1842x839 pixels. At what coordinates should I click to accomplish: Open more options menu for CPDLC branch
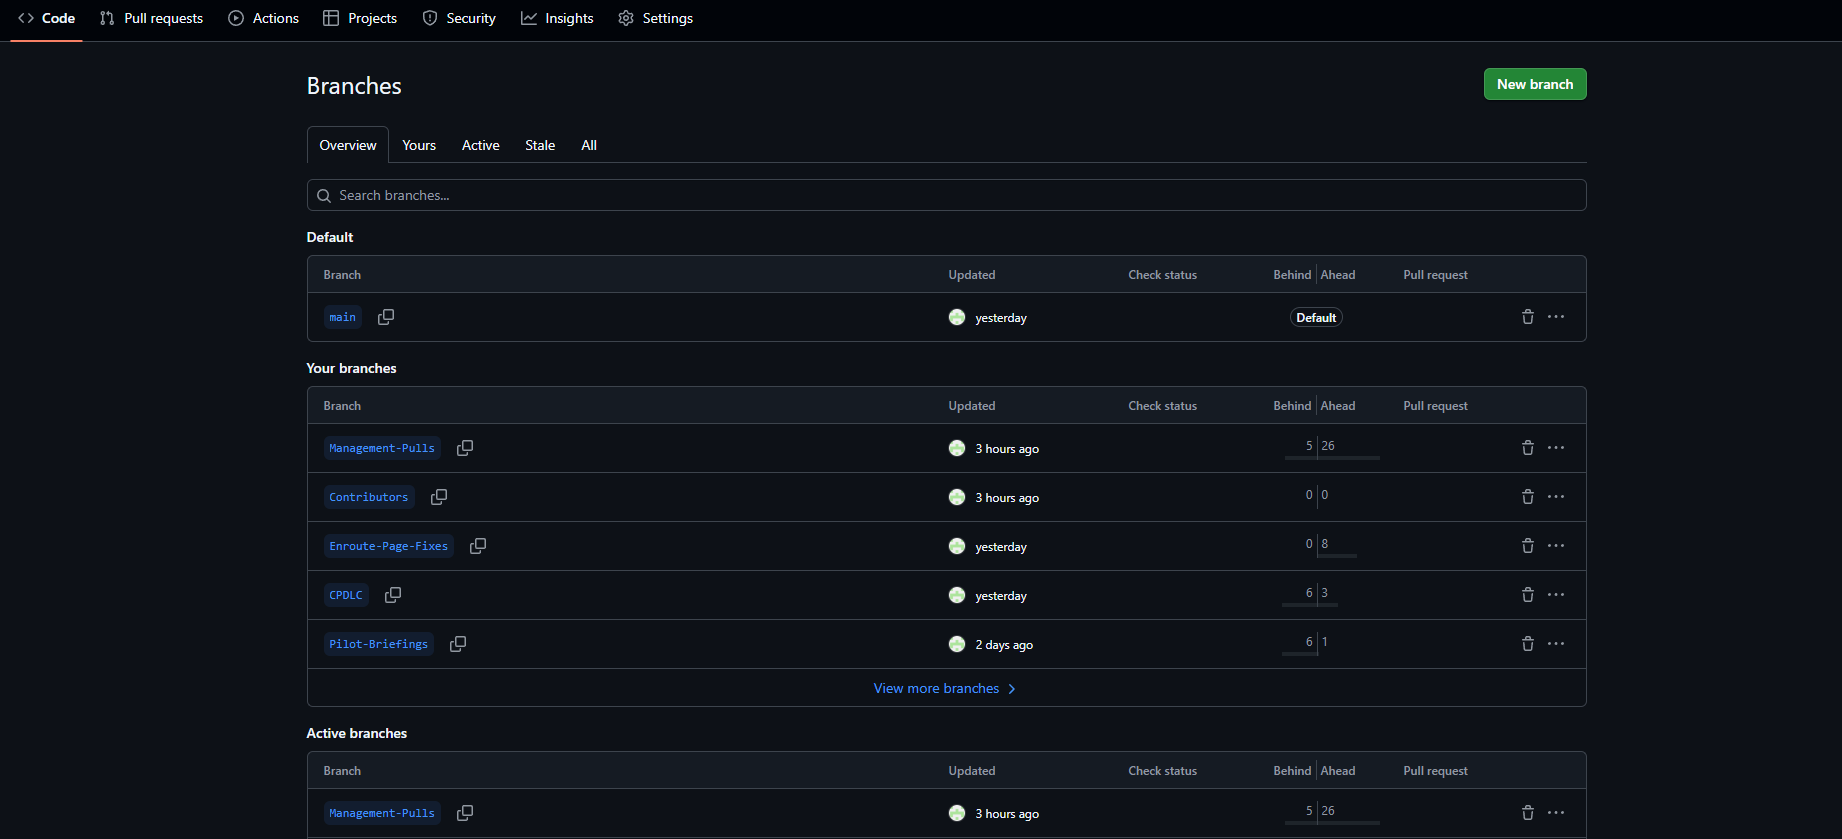1556,595
